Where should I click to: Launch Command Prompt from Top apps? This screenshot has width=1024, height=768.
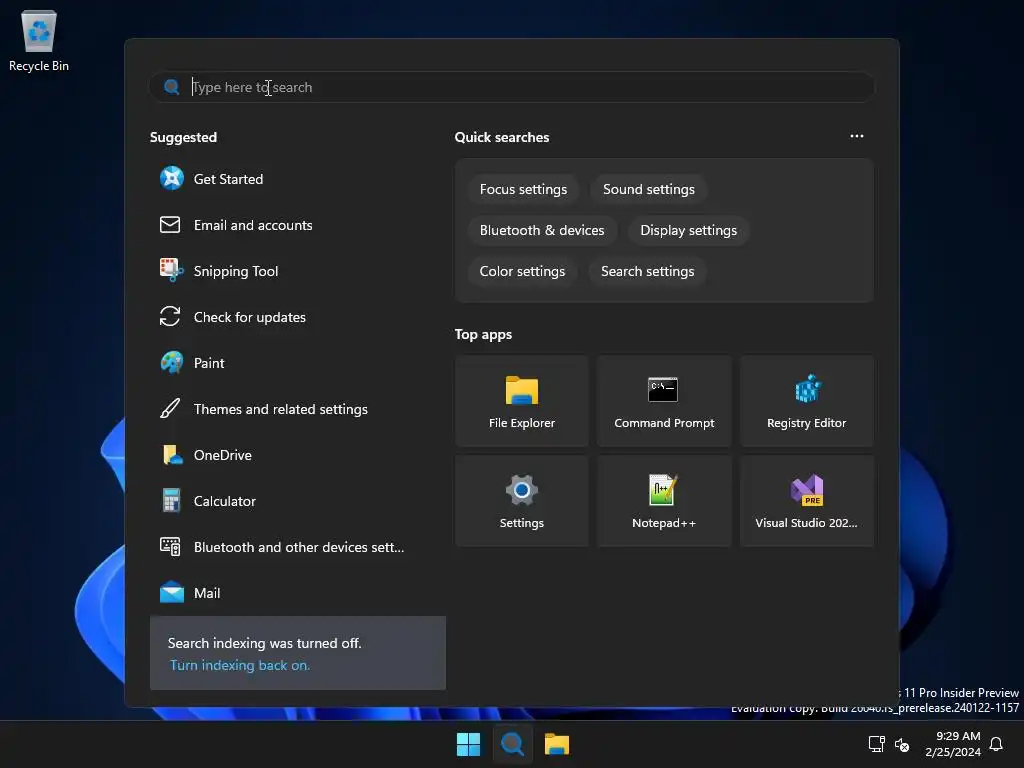tap(664, 401)
